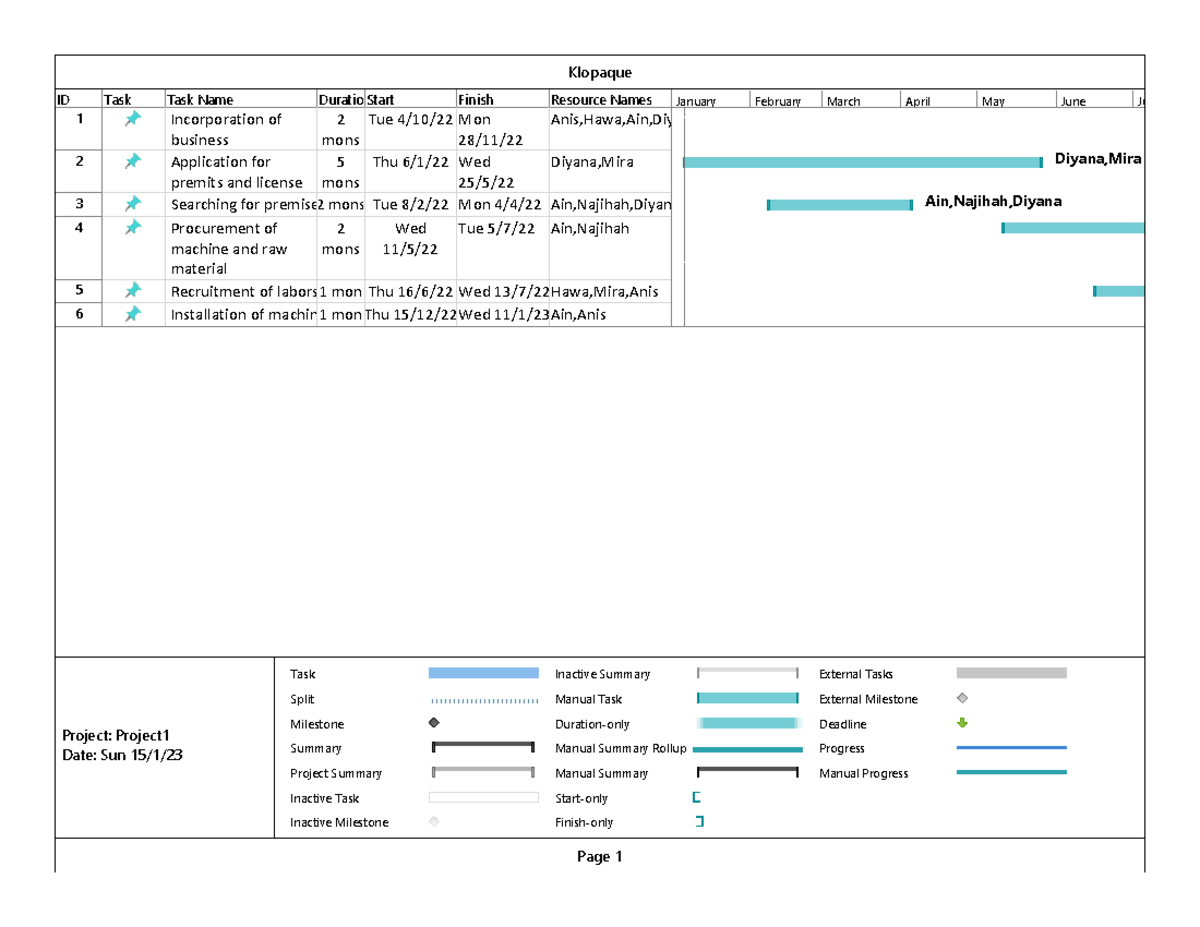The height and width of the screenshot is (927, 1200).
Task: Click the Start cell showing Tue 4/10/22
Action: 409,118
